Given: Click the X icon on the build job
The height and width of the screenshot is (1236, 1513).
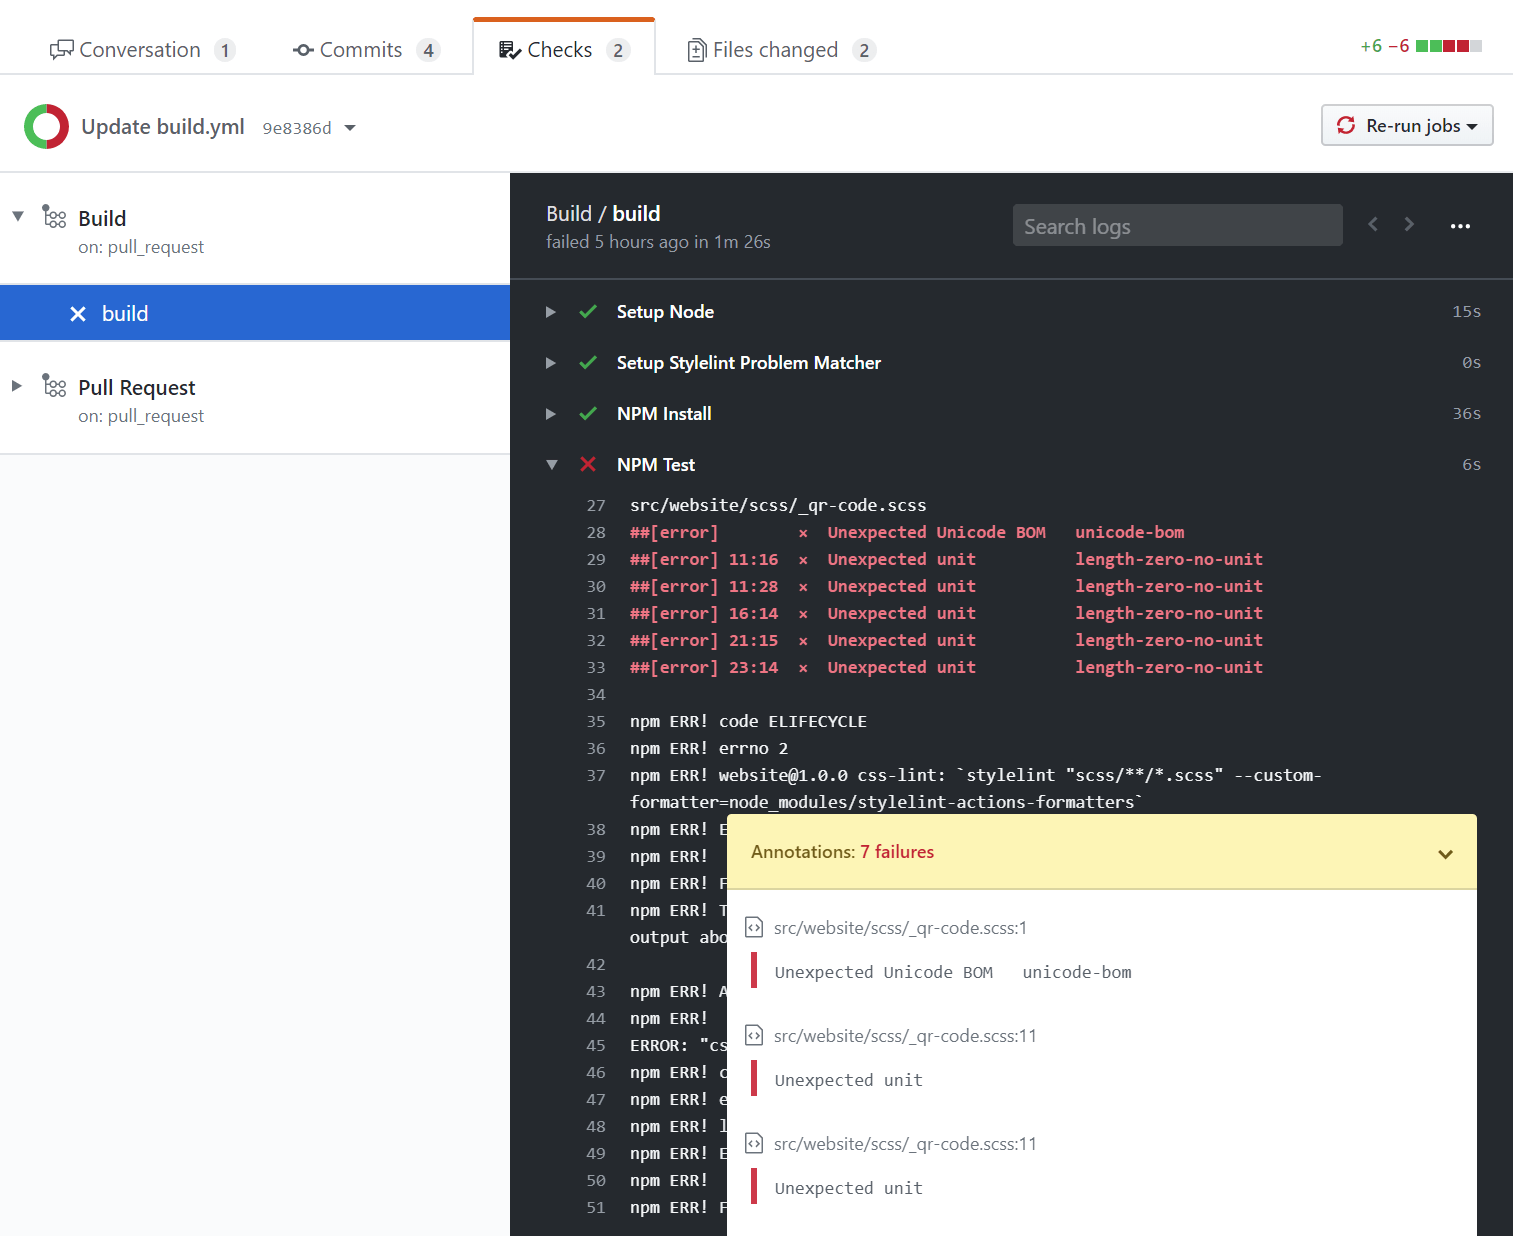Looking at the screenshot, I should [x=78, y=314].
